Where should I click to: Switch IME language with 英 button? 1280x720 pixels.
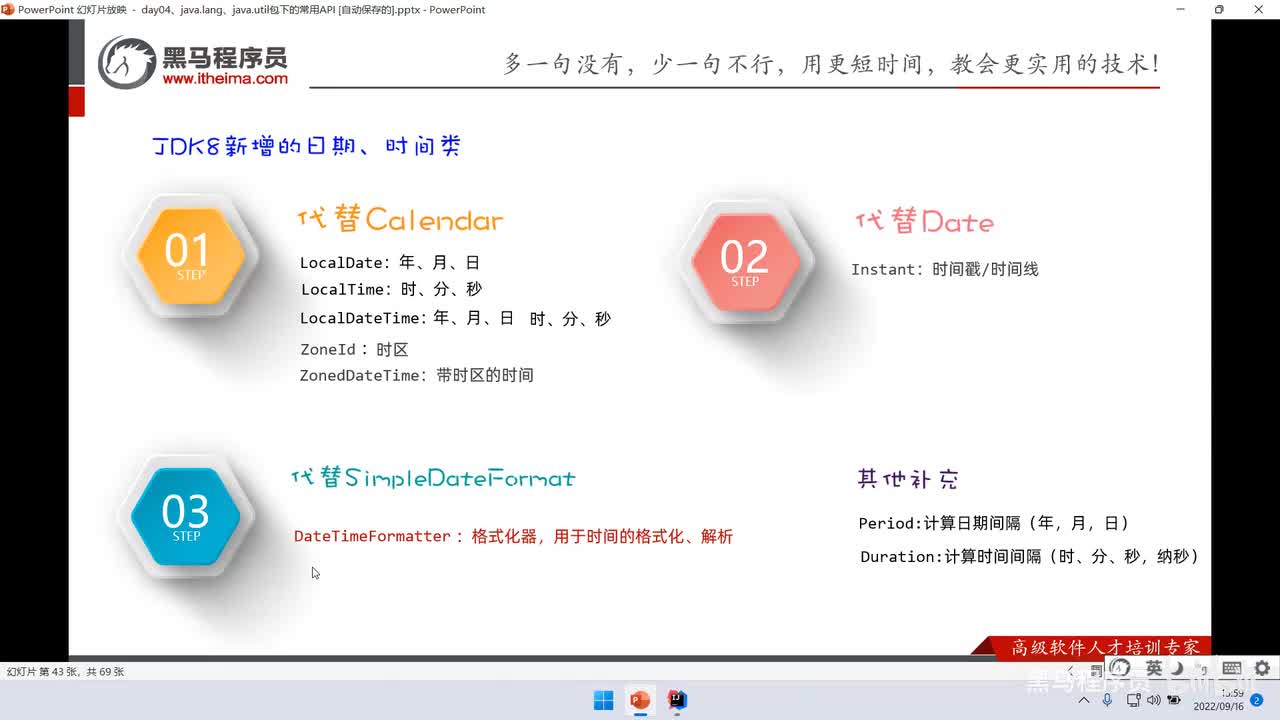pos(1154,668)
